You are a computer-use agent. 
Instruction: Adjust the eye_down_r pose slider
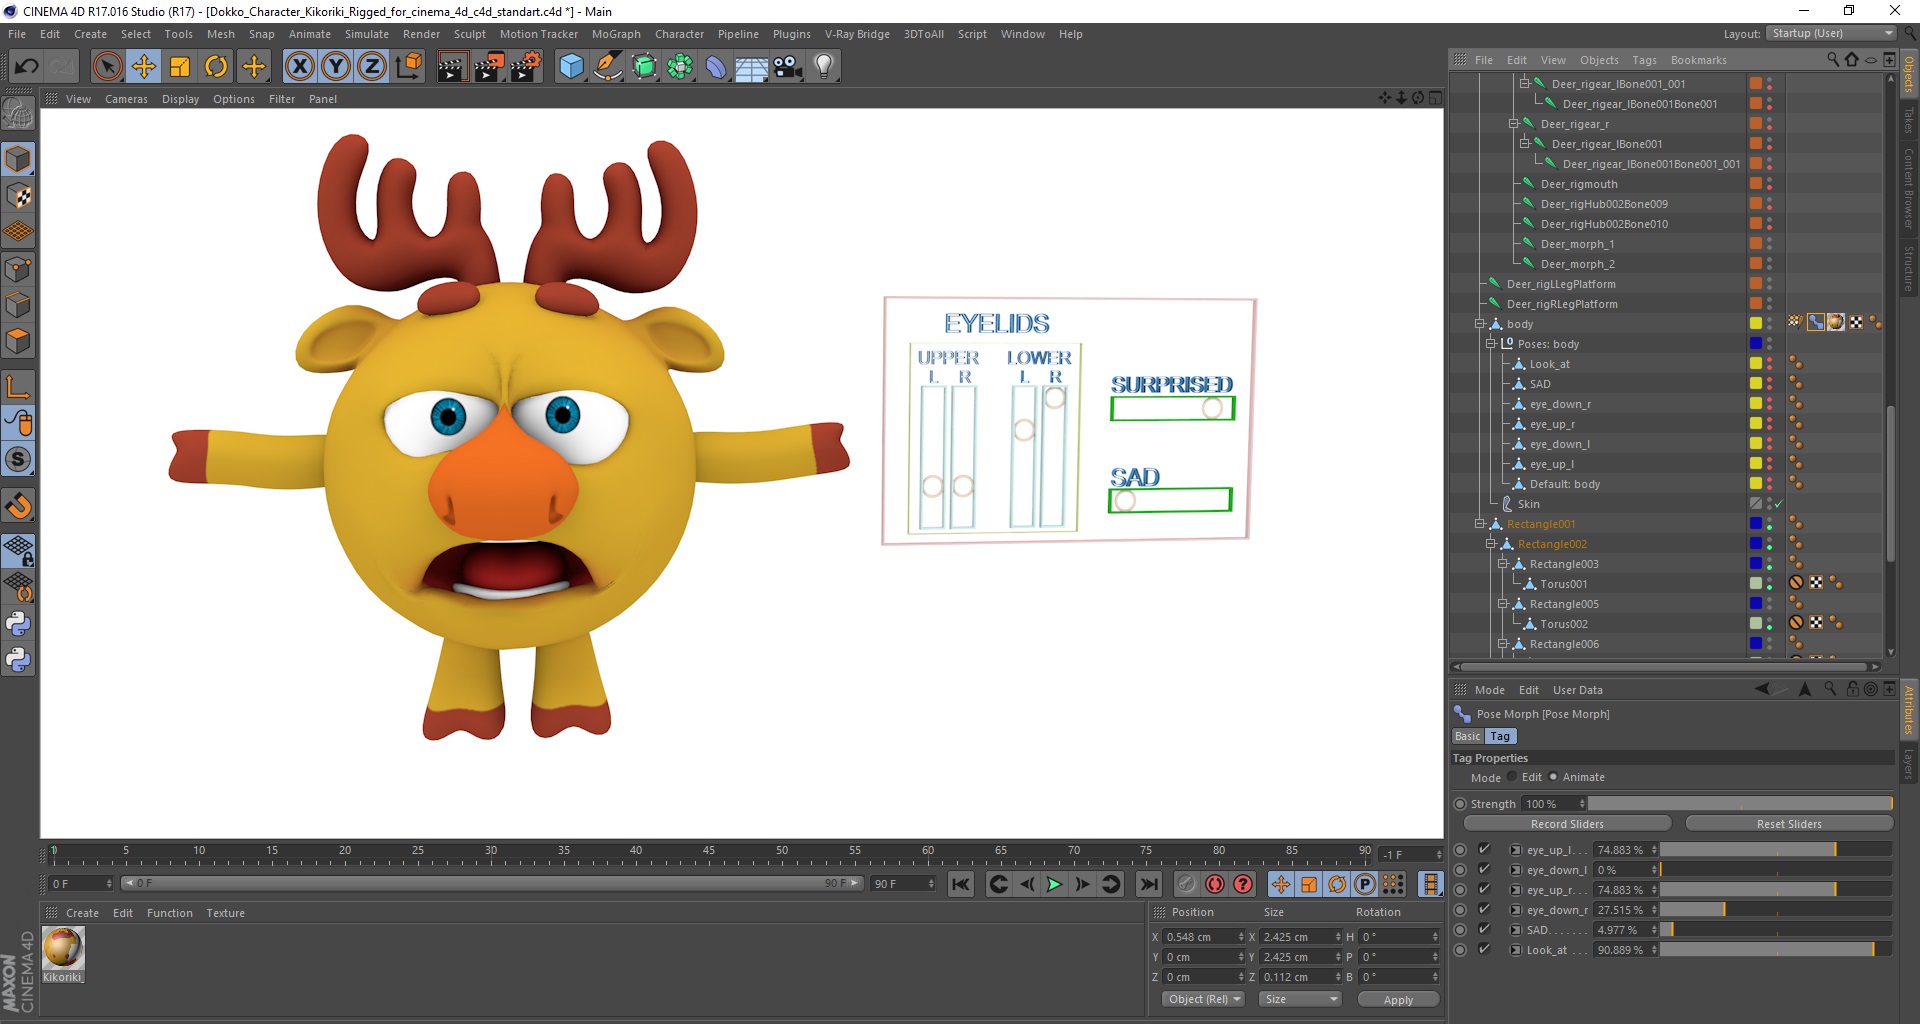point(1776,910)
